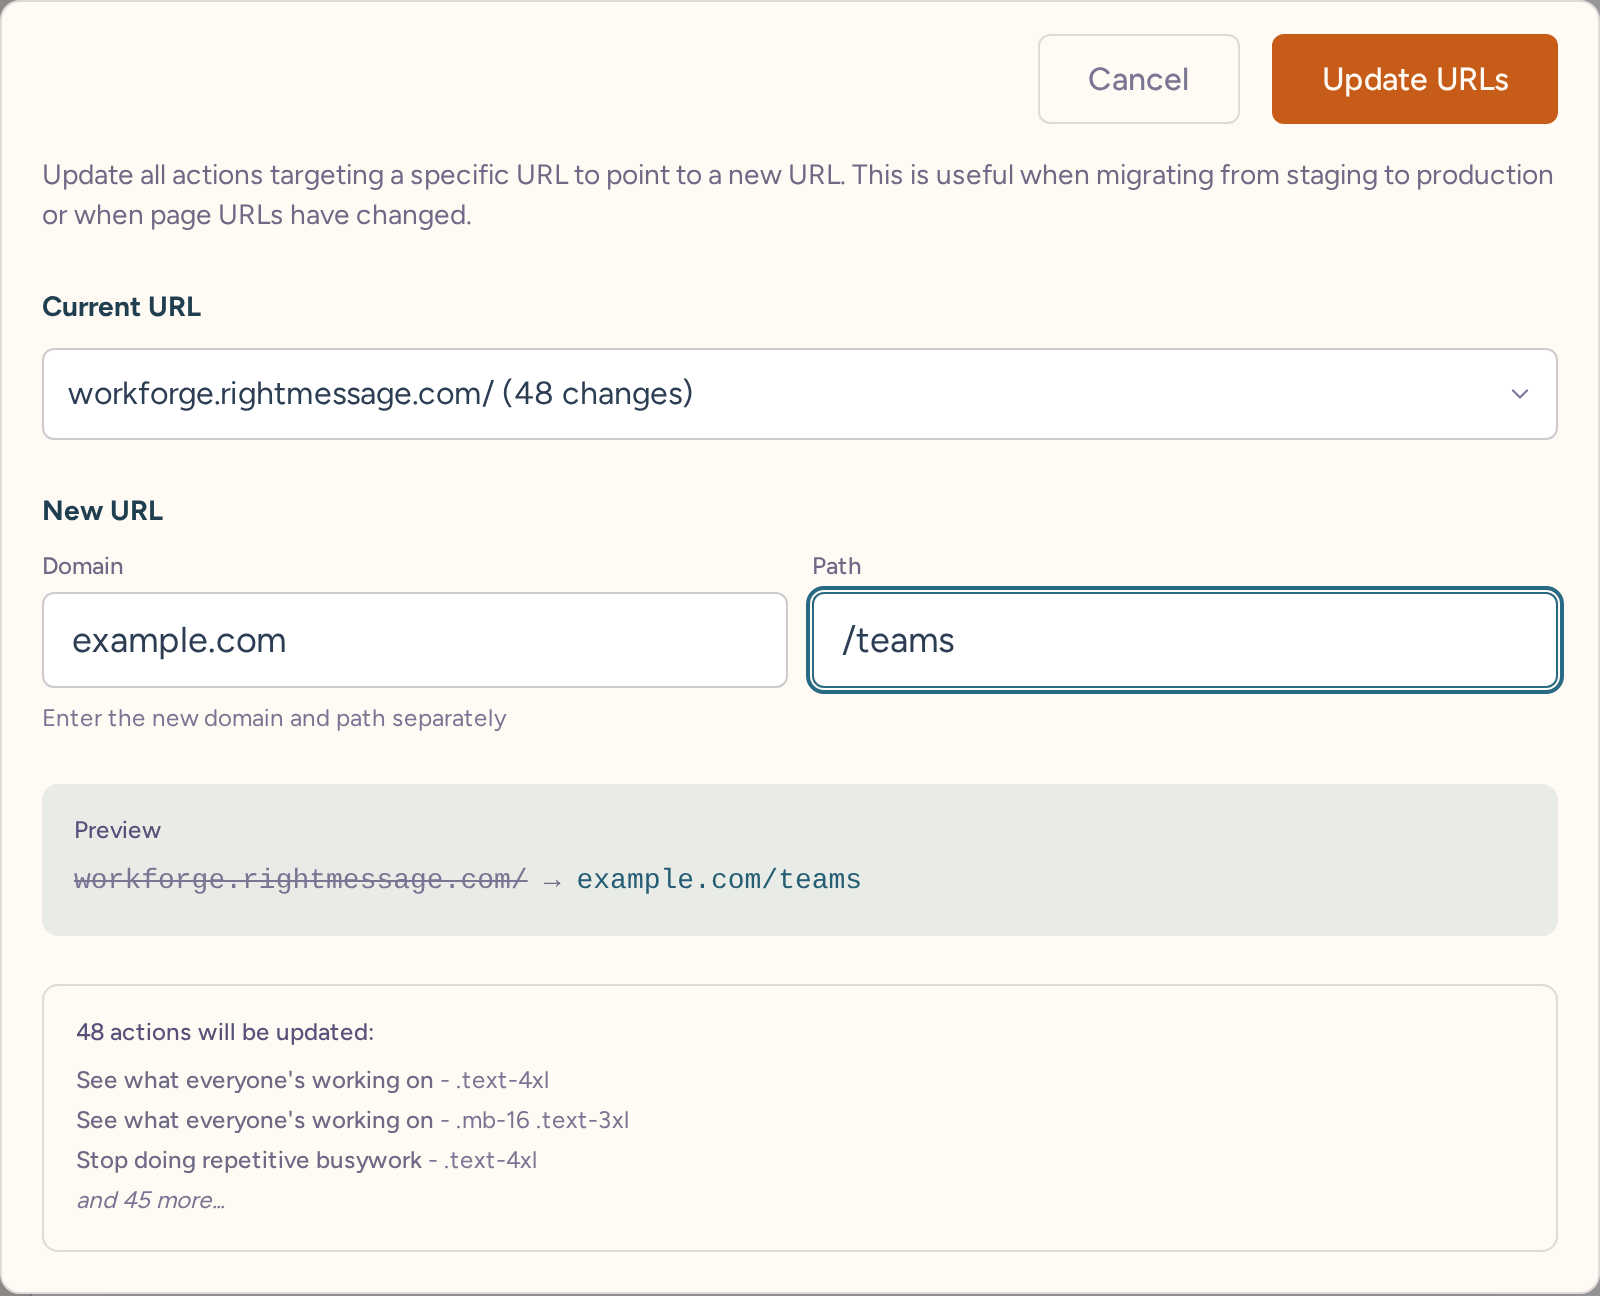Viewport: 1600px width, 1296px height.
Task: Click the helper text about domain and path
Action: coord(274,718)
